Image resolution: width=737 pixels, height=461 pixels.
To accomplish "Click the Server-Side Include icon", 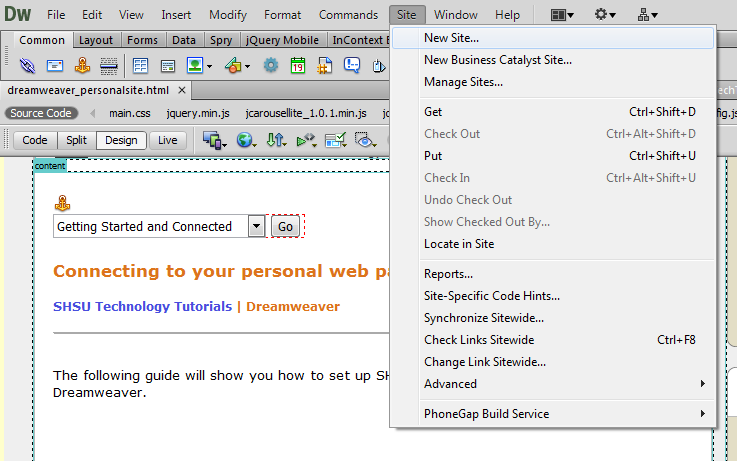I will (325, 65).
